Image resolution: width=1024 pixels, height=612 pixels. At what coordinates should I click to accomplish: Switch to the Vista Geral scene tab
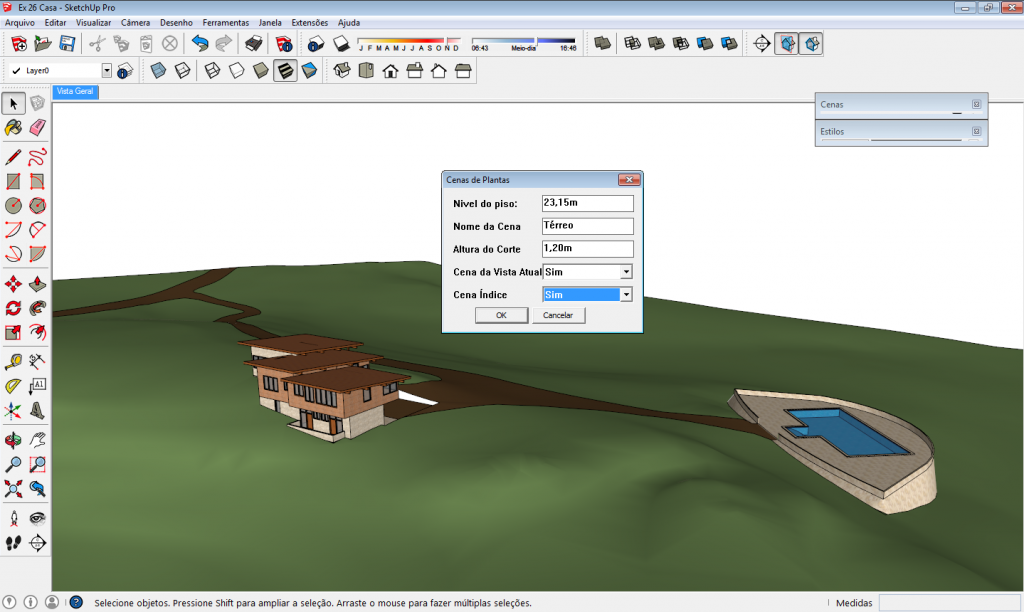(75, 91)
